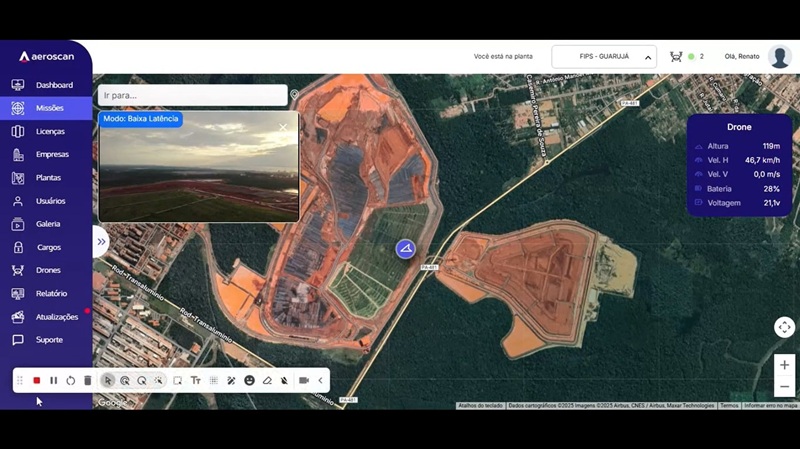
Task: Recenter the map with the crosshair button
Action: click(784, 327)
